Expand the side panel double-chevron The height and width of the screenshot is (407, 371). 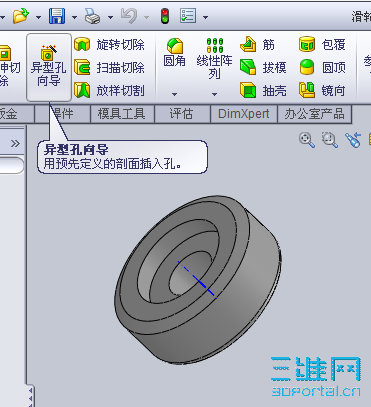(x=15, y=144)
